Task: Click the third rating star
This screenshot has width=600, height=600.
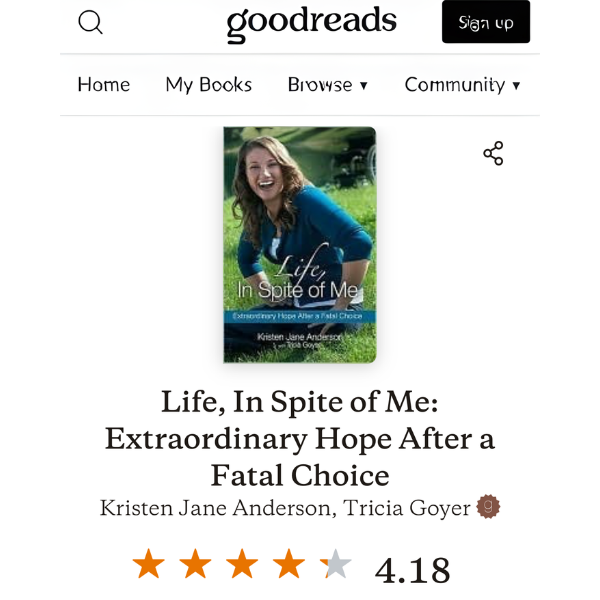Action: point(242,565)
